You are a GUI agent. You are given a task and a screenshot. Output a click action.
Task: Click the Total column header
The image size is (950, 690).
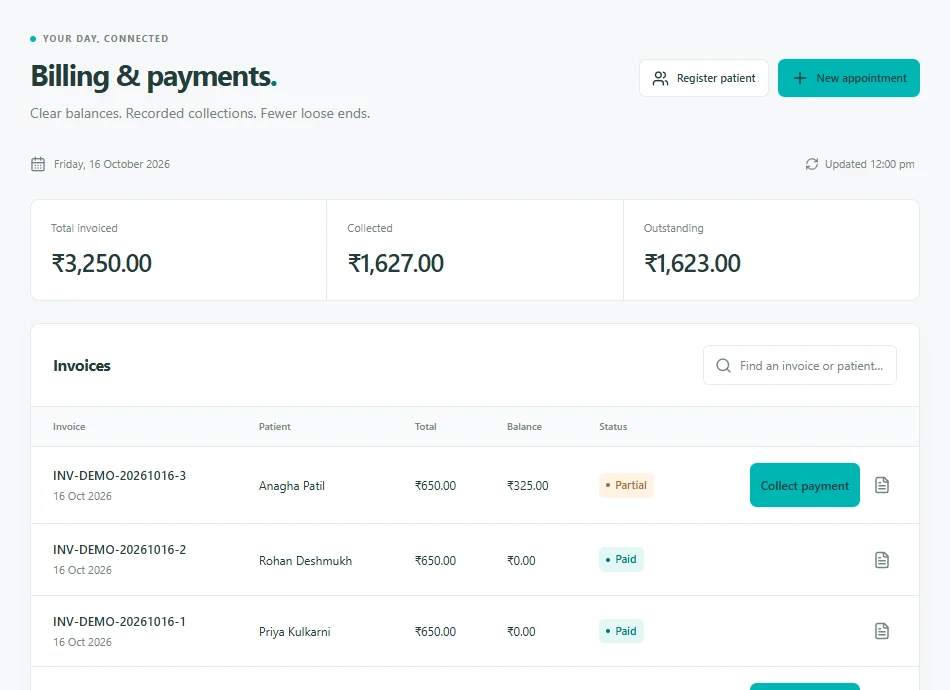point(425,426)
